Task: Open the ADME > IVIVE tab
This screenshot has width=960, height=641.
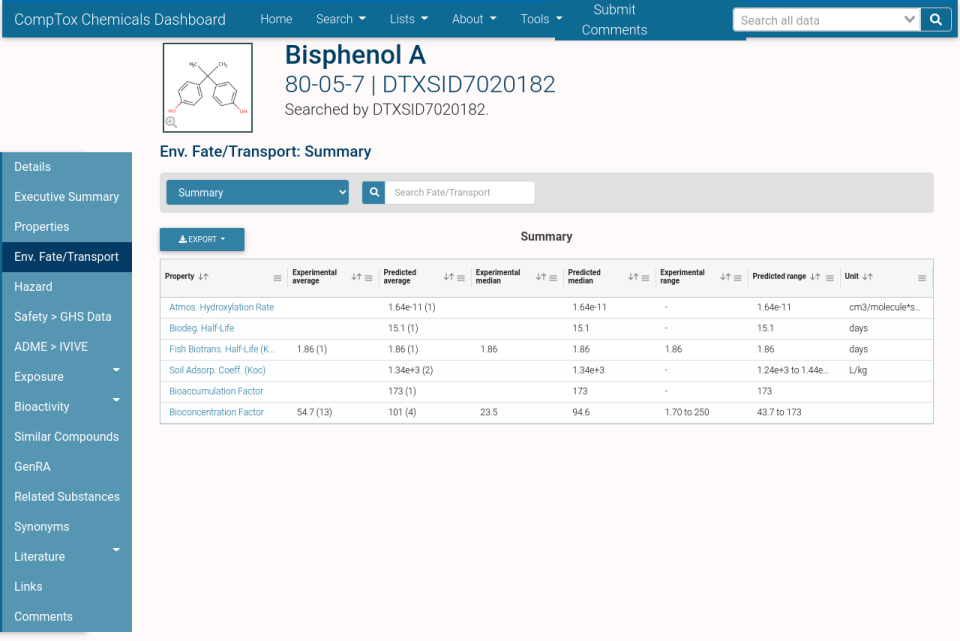Action: pyautogui.click(x=66, y=347)
